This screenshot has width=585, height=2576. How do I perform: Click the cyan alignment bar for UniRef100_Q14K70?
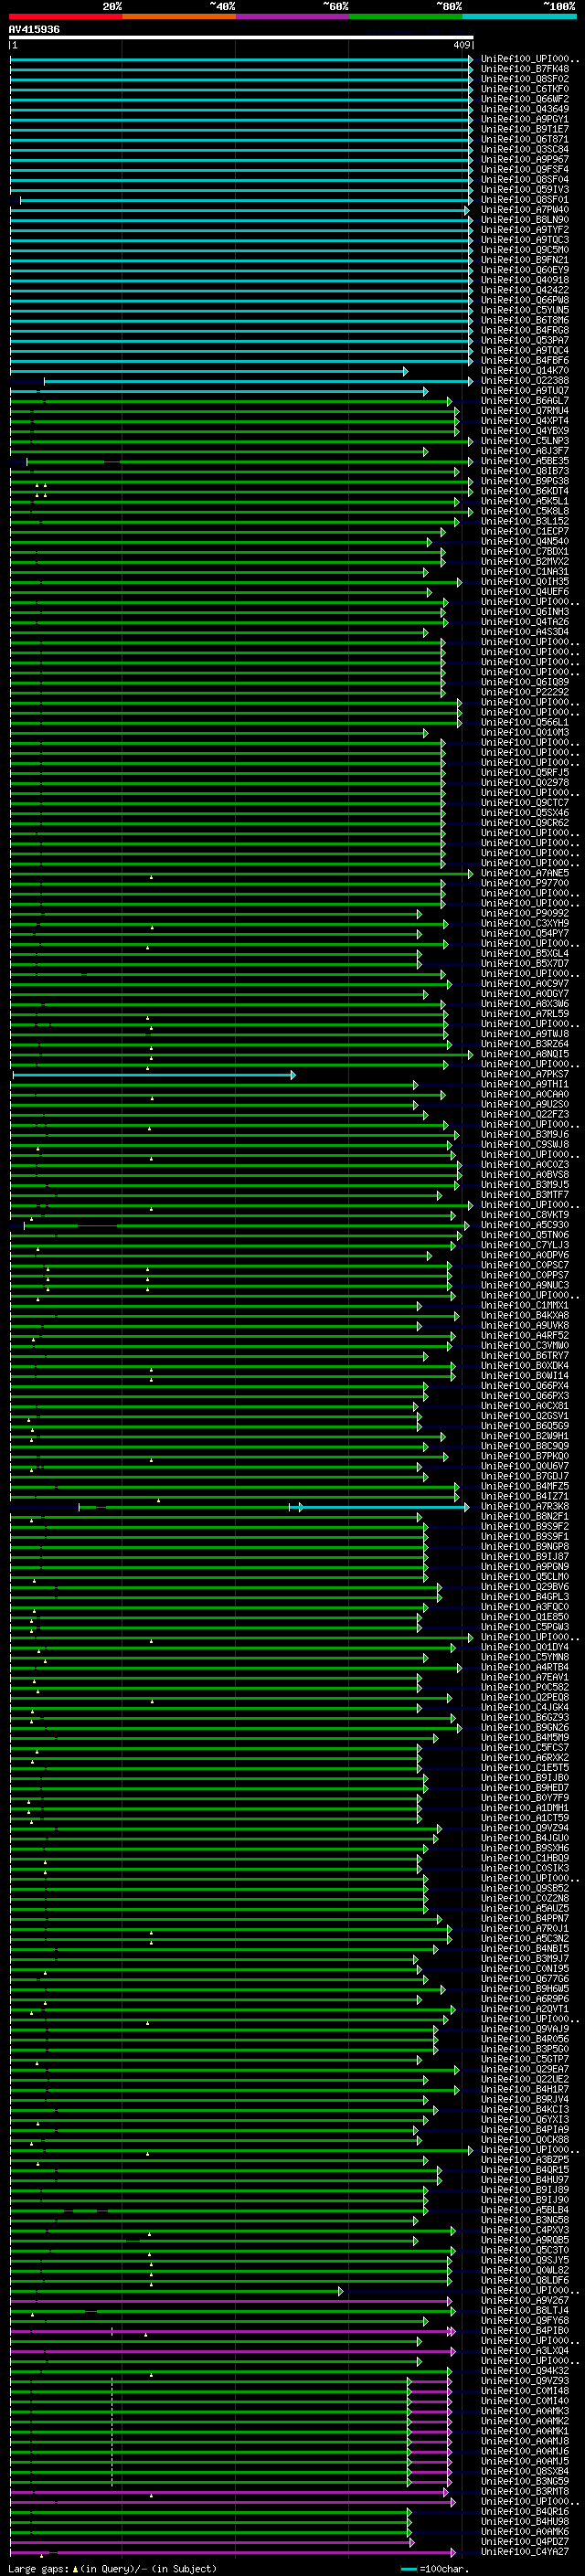tap(209, 371)
